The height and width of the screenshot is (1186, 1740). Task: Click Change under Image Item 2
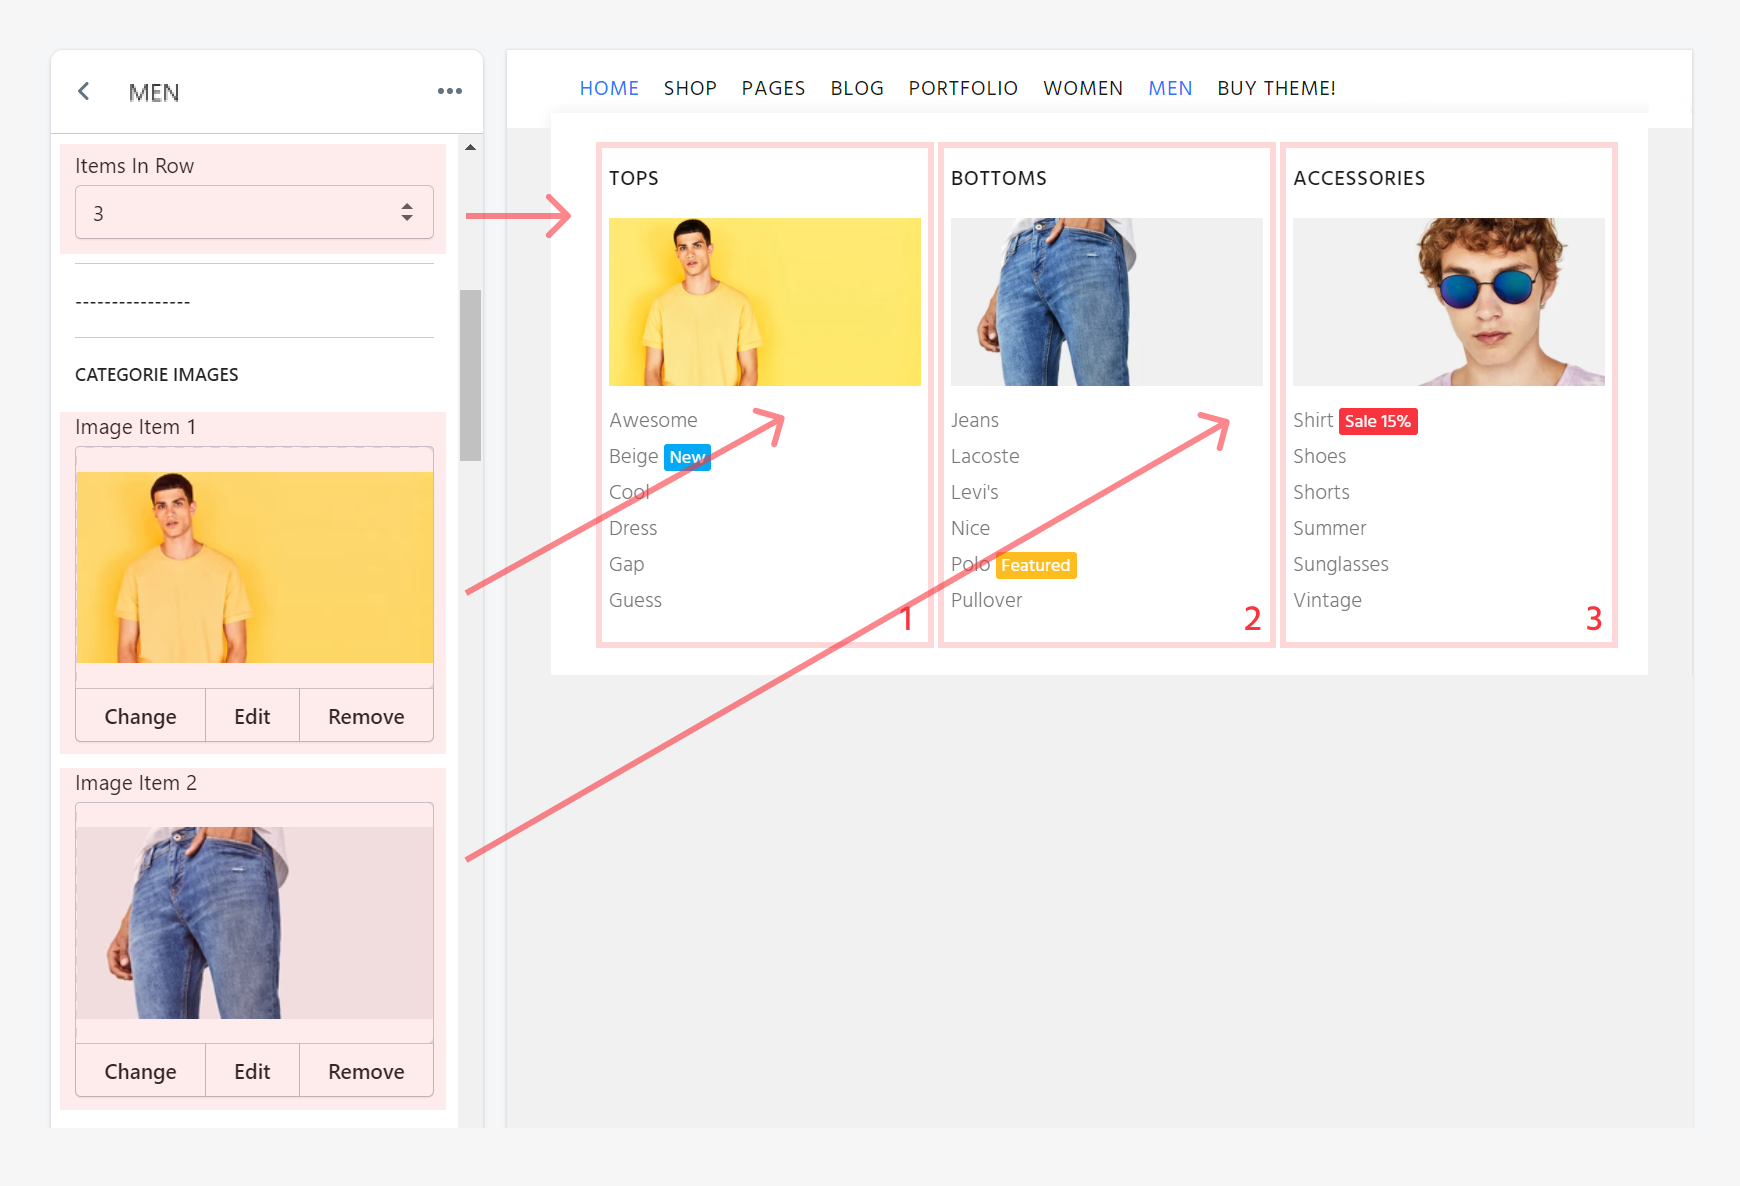[140, 1071]
